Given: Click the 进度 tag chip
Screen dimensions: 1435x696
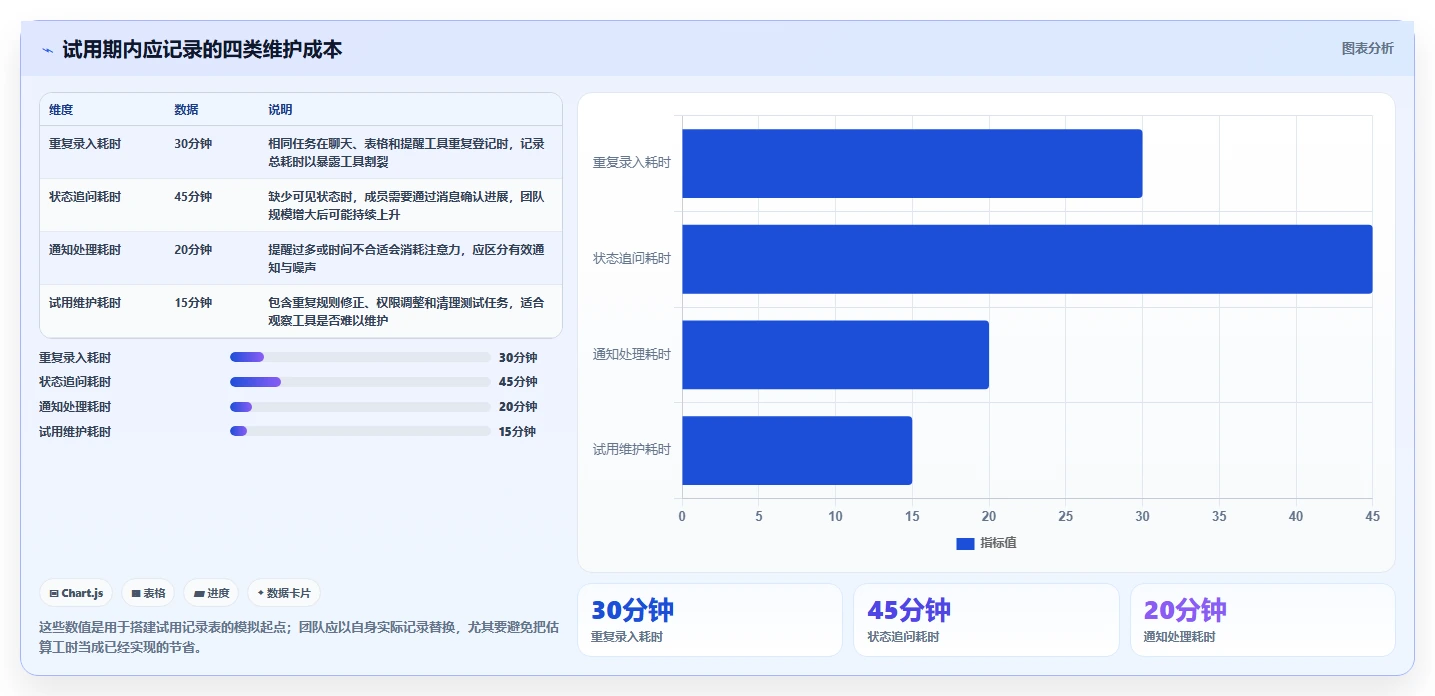Looking at the screenshot, I should [211, 593].
